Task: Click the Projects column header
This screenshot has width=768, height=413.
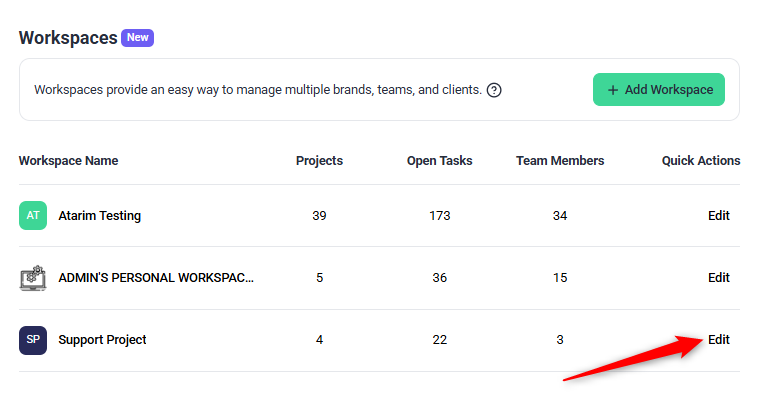Action: coord(319,161)
